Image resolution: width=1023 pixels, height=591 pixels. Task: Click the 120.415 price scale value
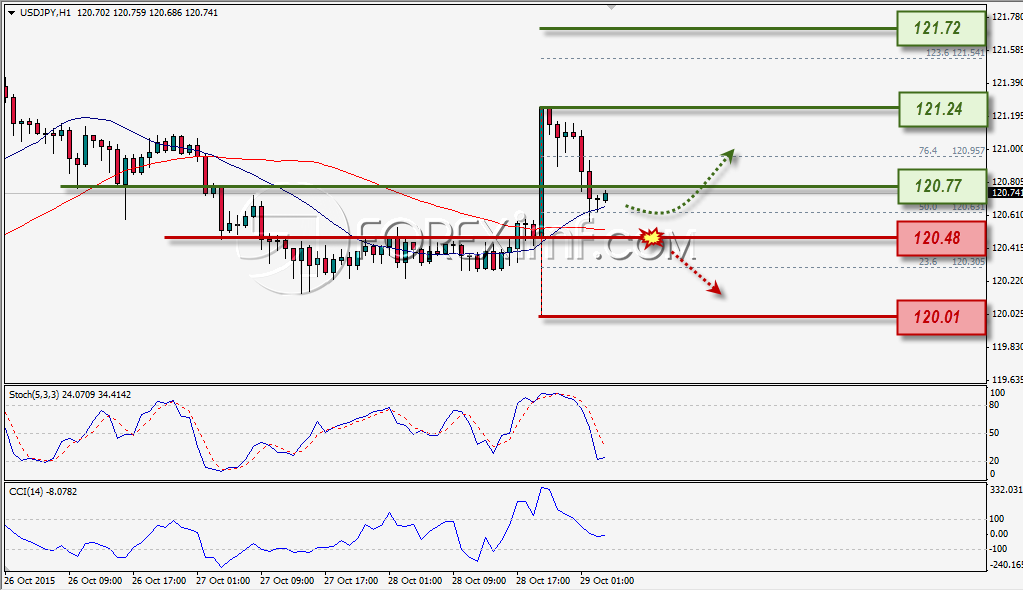1007,248
